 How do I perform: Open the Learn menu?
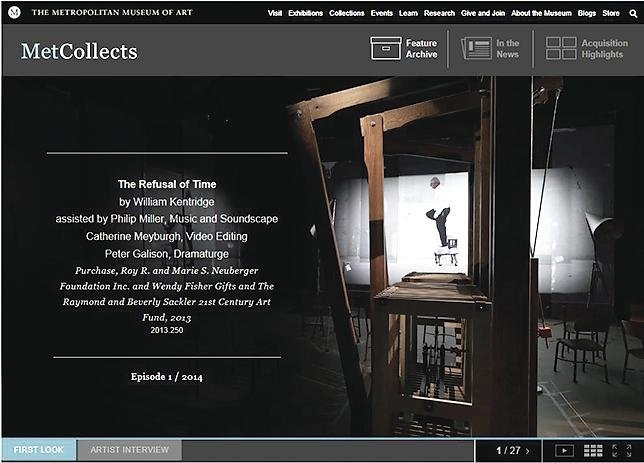pyautogui.click(x=408, y=13)
